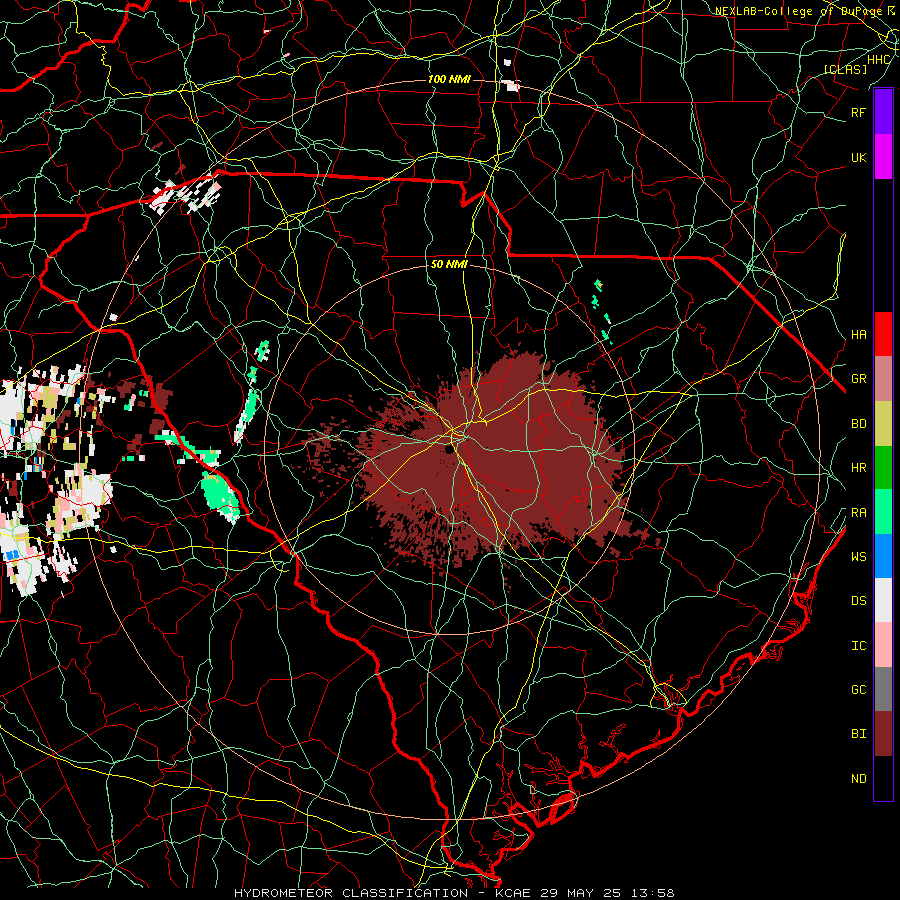The width and height of the screenshot is (900, 900).
Task: Click the 'ND' legend label
Action: 858,779
